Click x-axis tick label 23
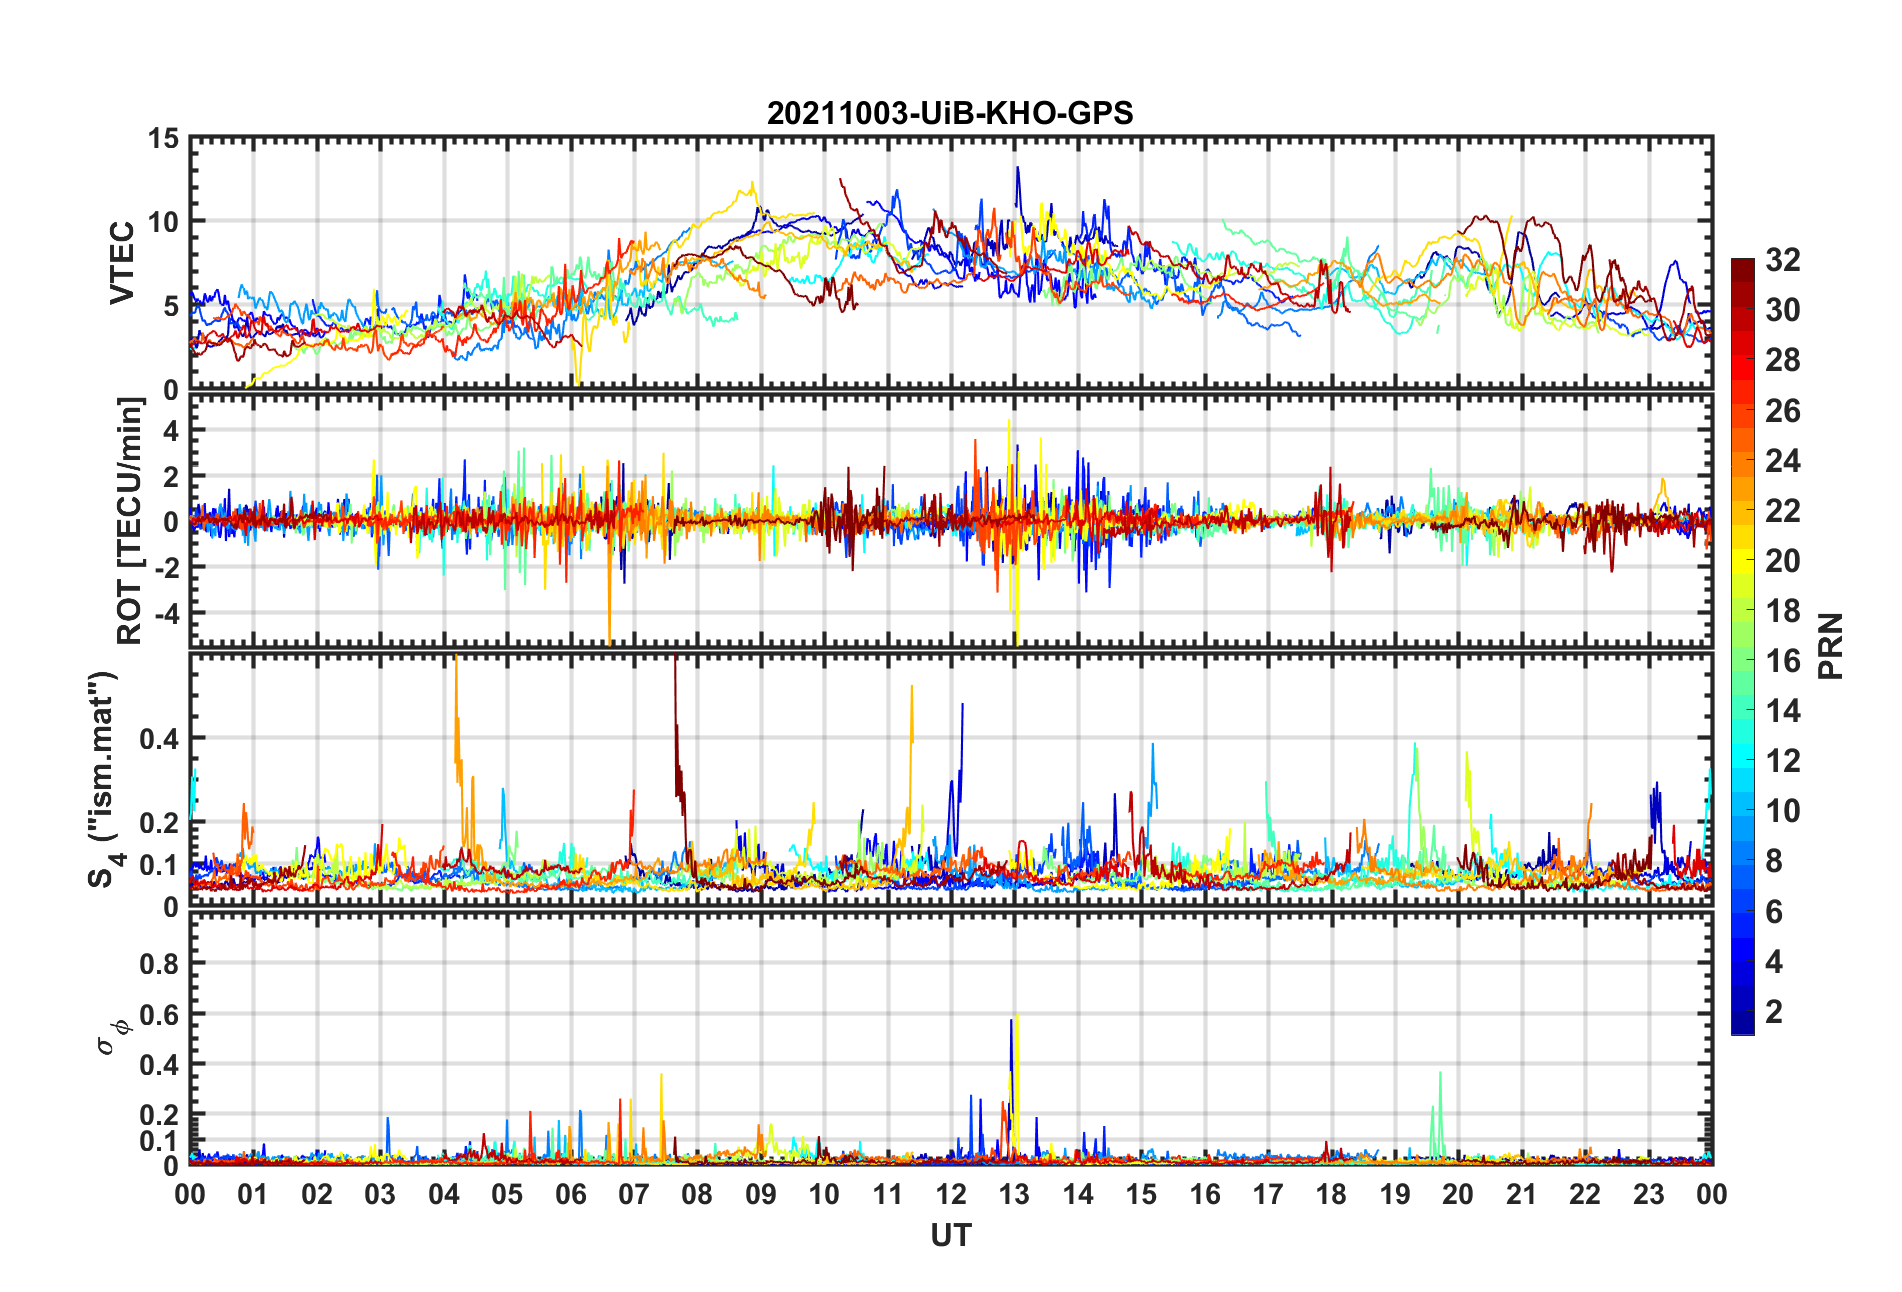The image size is (1902, 1292). pyautogui.click(x=1649, y=1194)
